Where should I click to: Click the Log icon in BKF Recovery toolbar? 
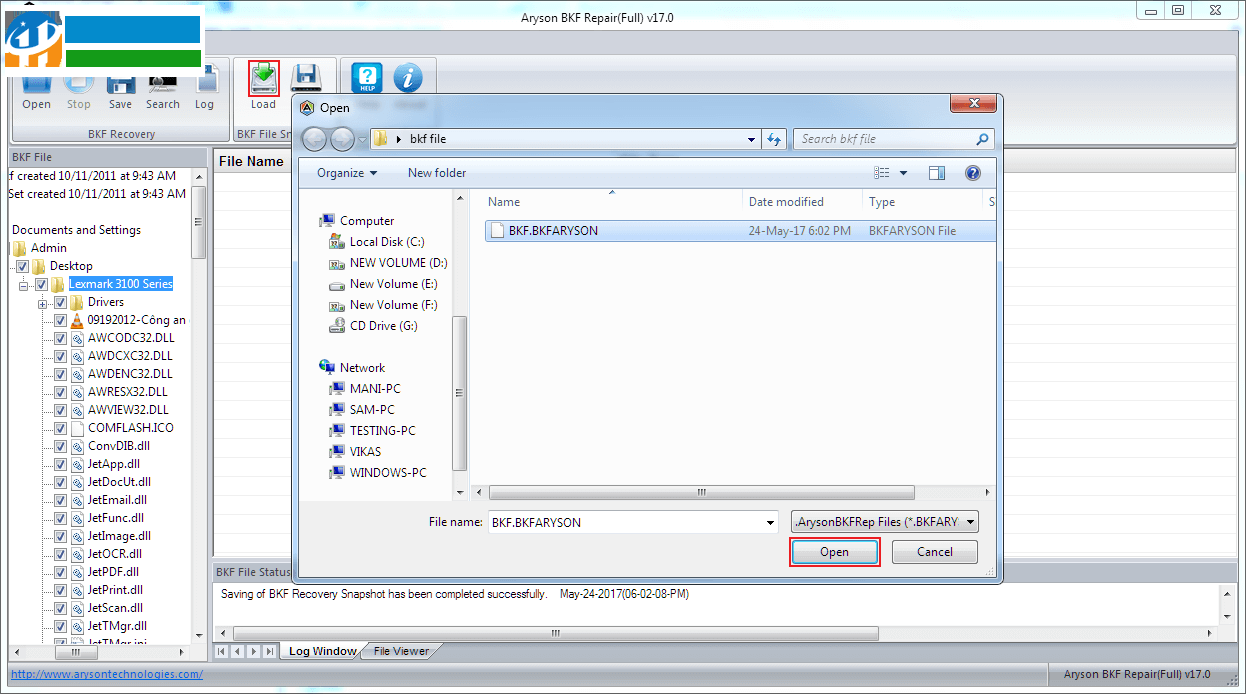[x=205, y=84]
